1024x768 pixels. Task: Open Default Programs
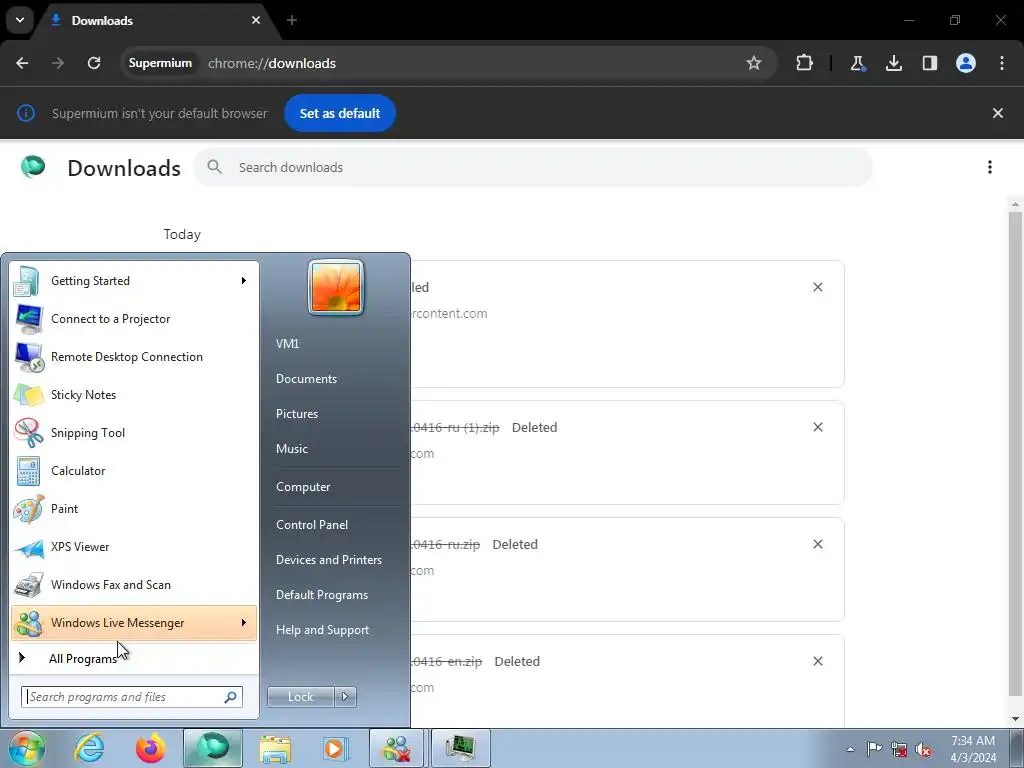click(321, 595)
